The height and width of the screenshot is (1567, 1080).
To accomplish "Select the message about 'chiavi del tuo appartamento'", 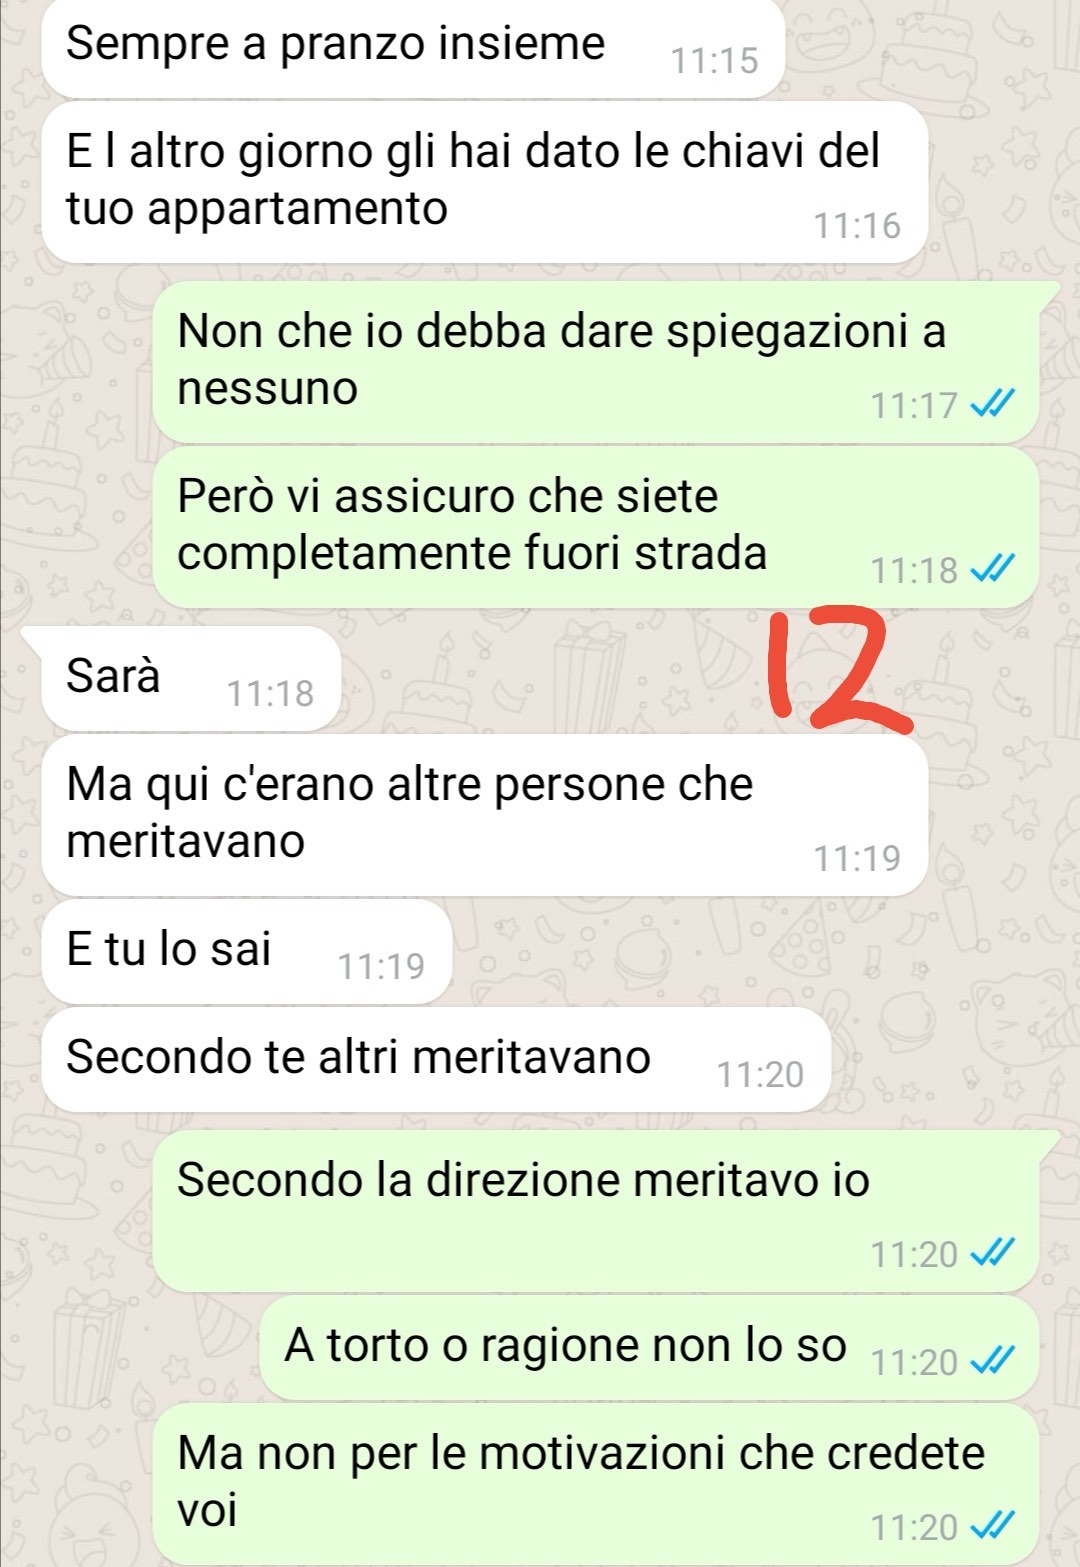I will [x=485, y=182].
